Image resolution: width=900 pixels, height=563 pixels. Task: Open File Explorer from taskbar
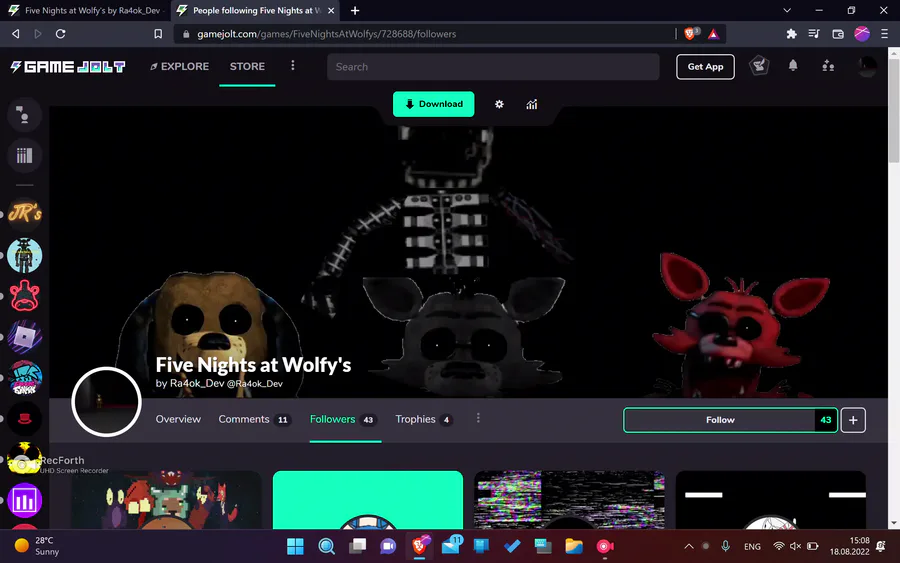[573, 546]
